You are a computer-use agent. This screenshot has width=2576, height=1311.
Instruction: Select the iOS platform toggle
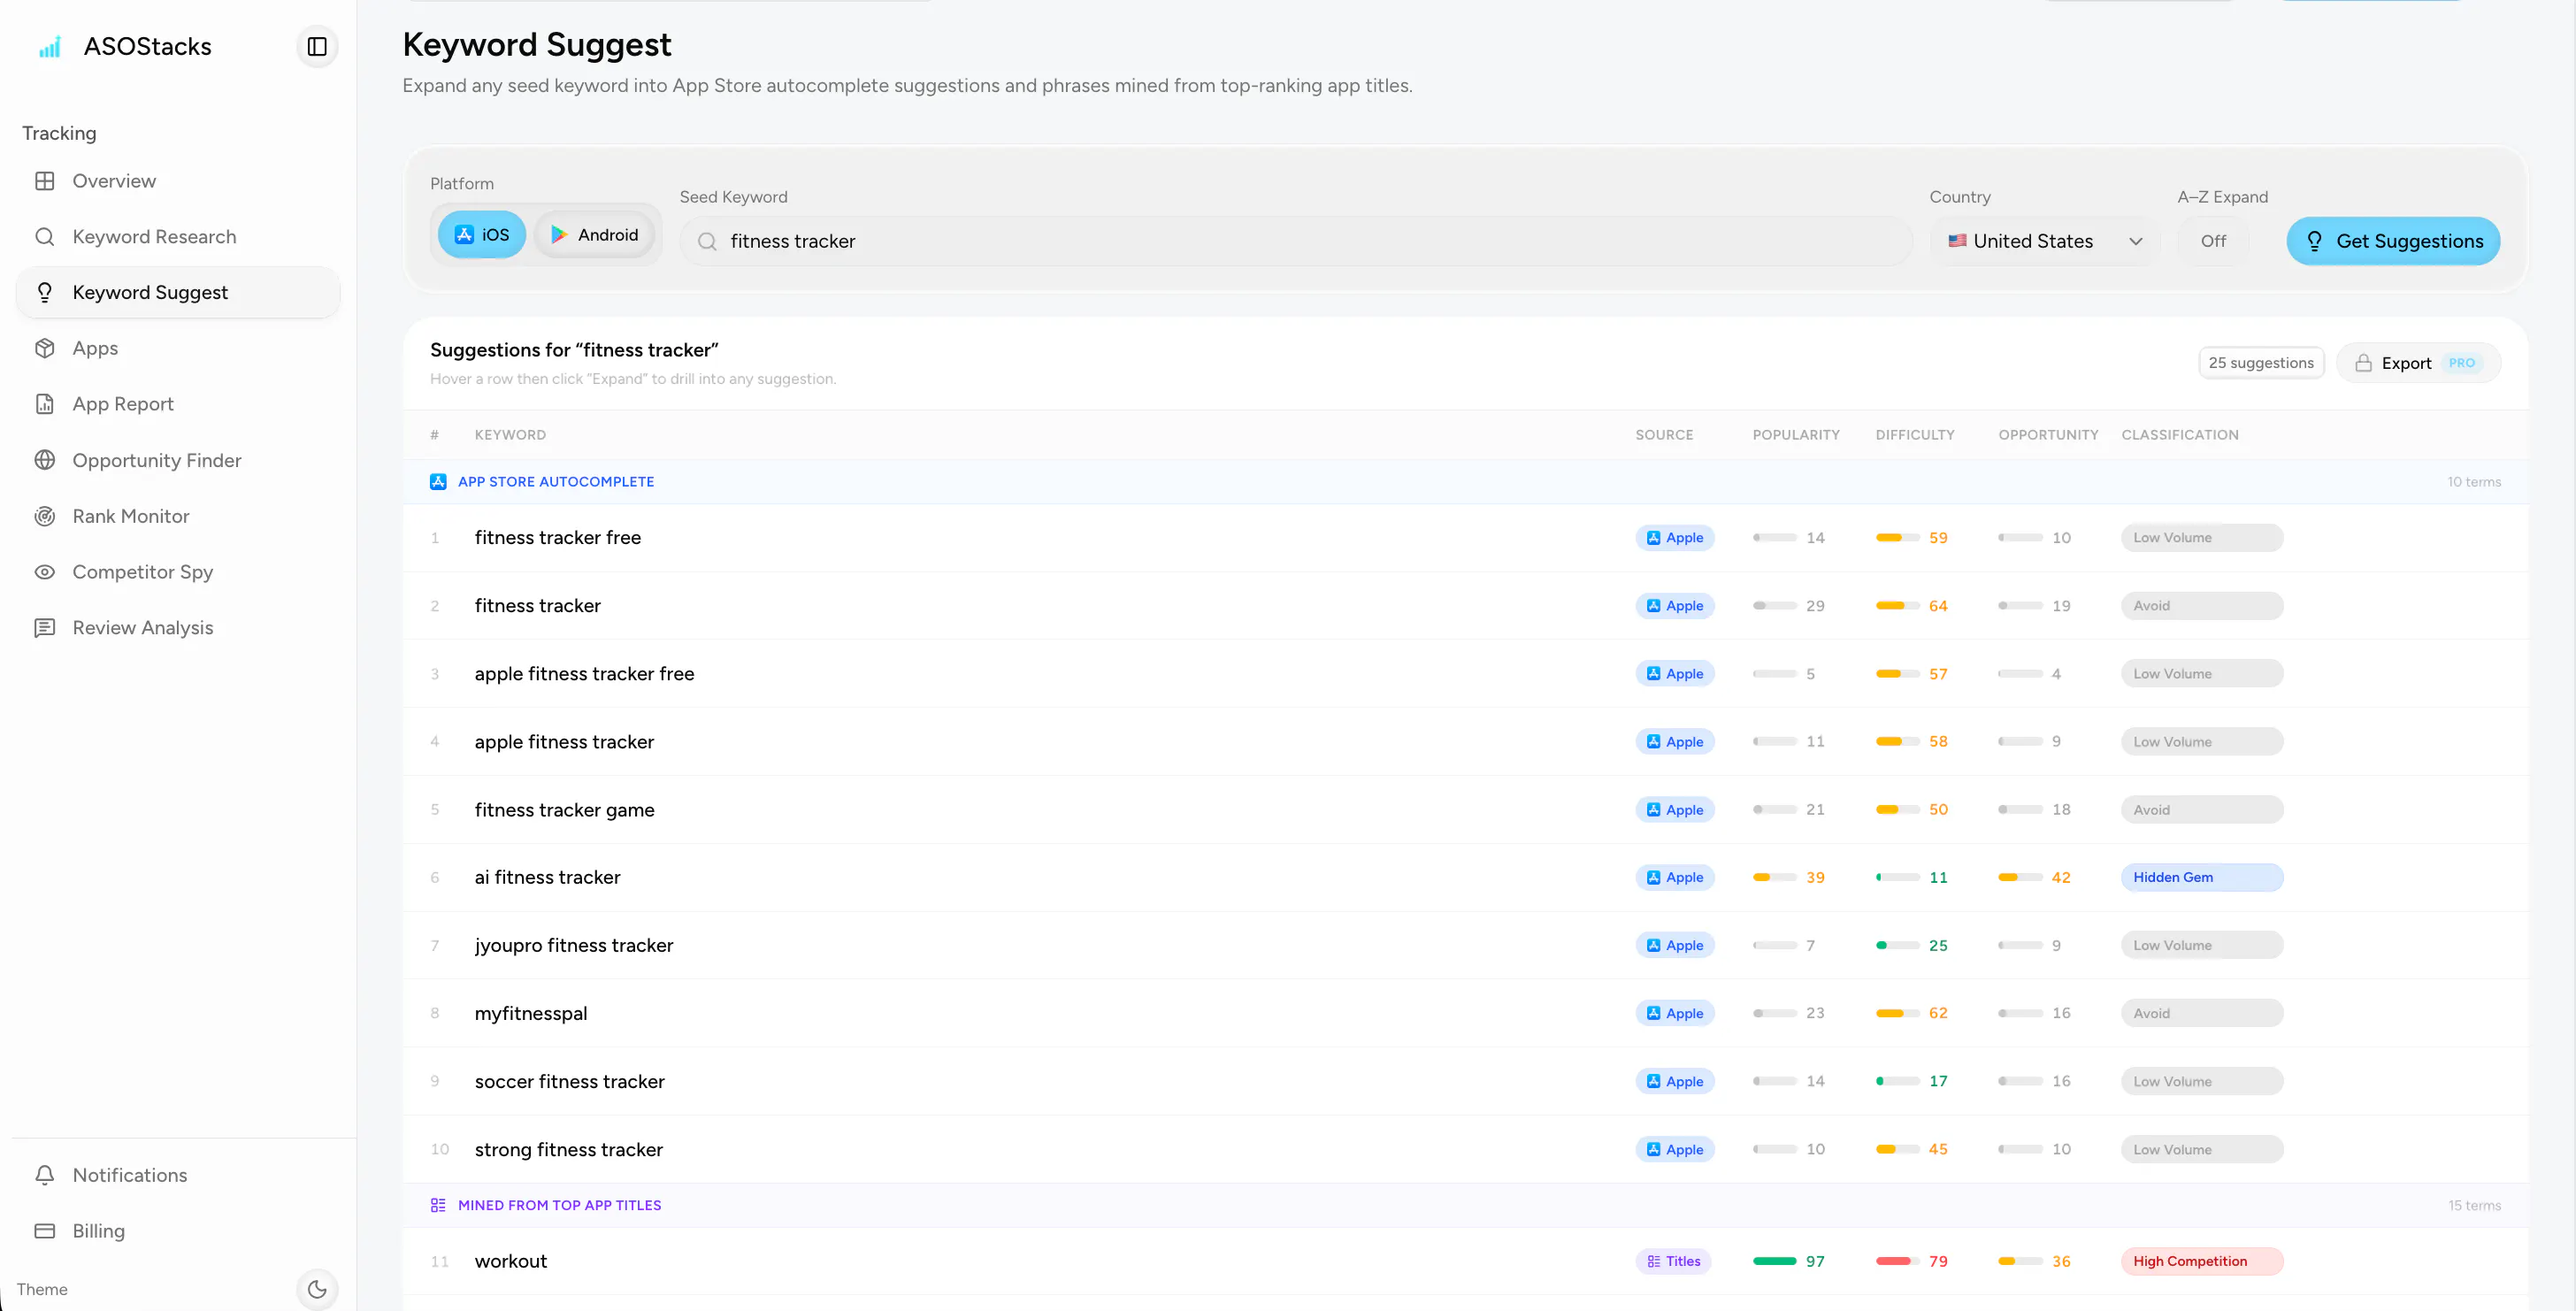point(482,235)
